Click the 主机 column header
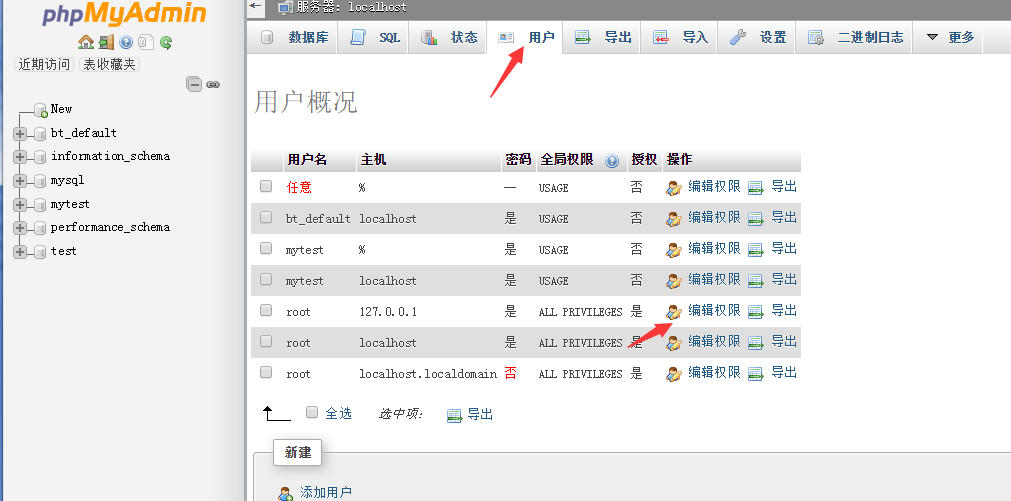 (x=373, y=160)
